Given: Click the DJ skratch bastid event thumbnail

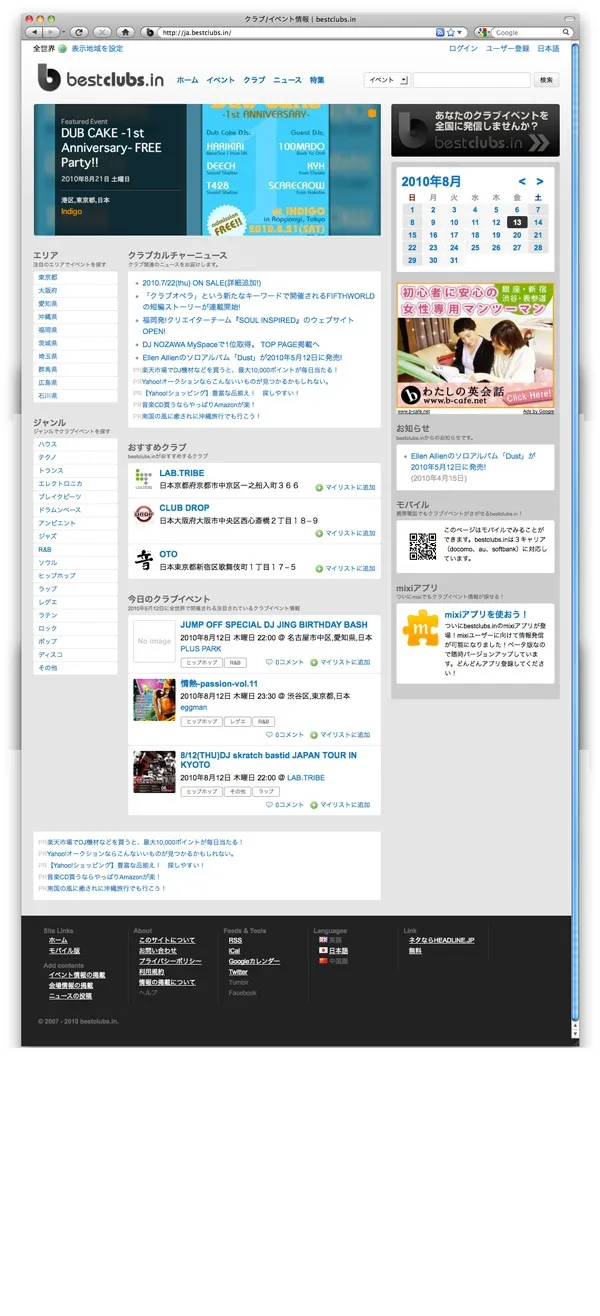Looking at the screenshot, I should click(154, 772).
